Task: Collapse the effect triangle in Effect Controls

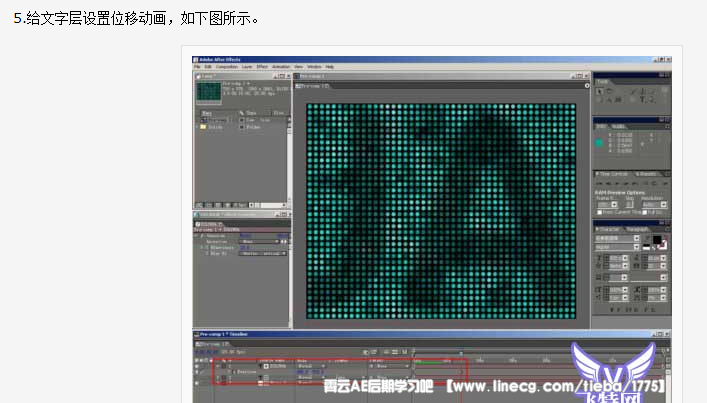Action: pos(197,236)
